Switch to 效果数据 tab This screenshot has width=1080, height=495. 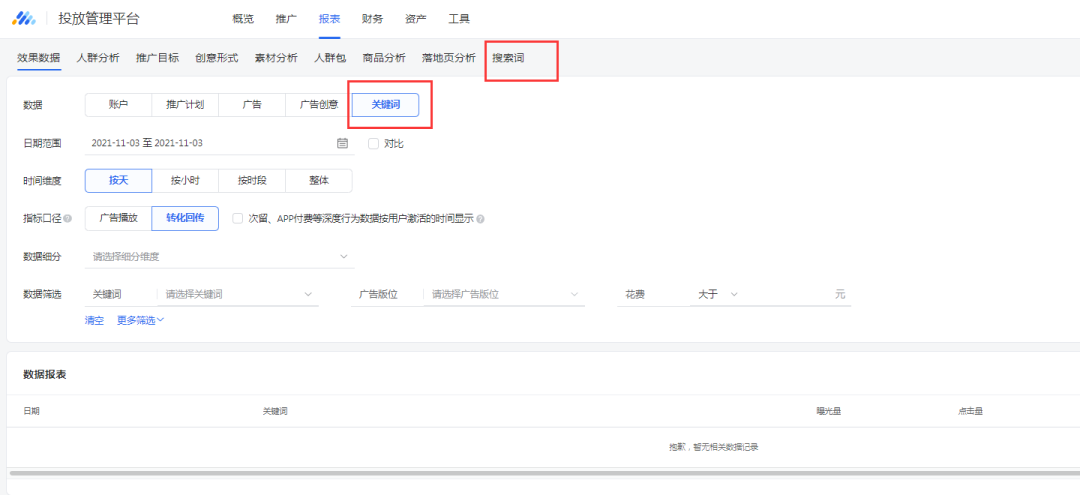click(39, 58)
